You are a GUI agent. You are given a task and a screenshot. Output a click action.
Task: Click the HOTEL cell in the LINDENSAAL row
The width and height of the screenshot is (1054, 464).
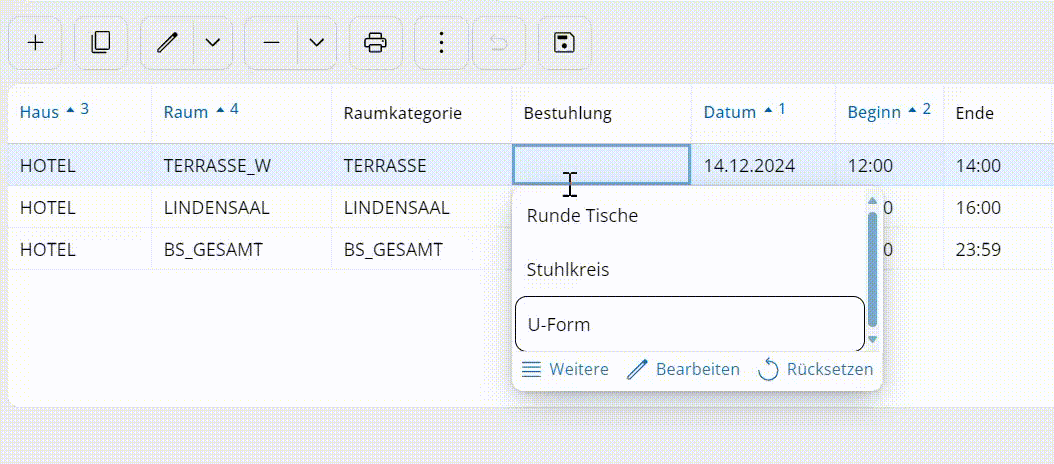[x=79, y=208]
